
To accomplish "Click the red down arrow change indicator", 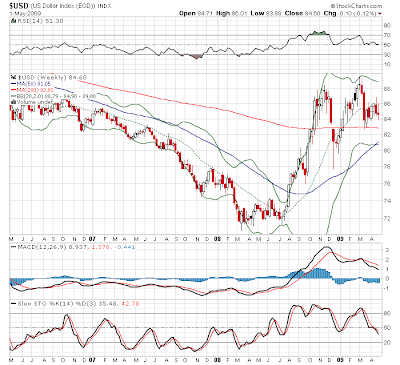I will pos(380,14).
